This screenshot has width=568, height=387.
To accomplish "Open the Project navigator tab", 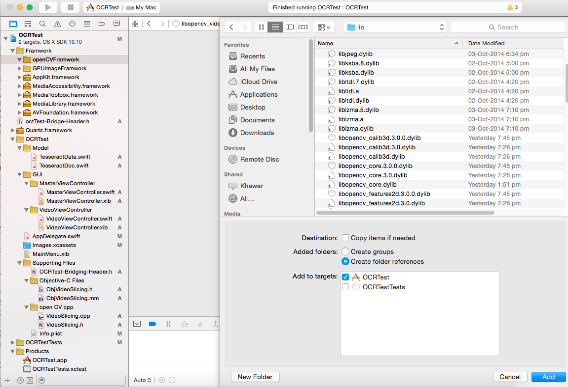I will (x=13, y=24).
